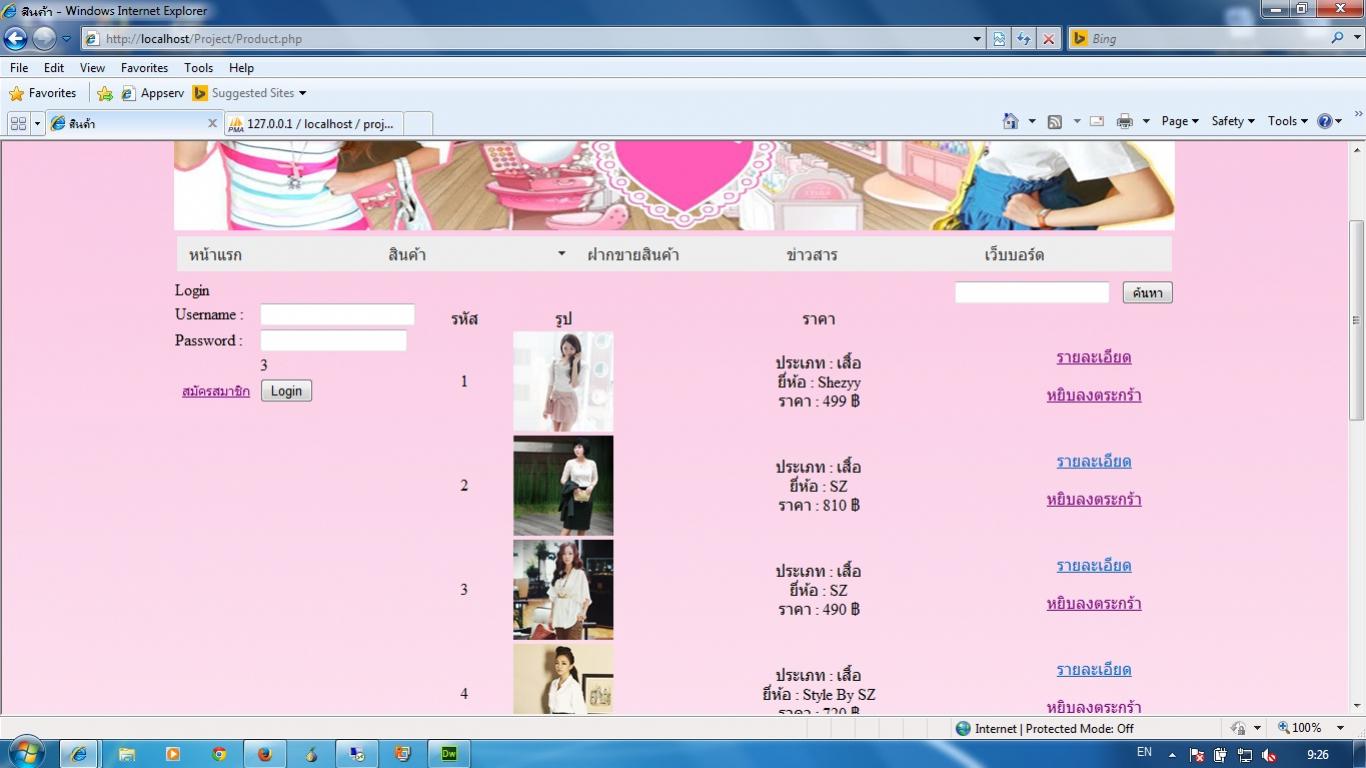Go to Home via house icon
The height and width of the screenshot is (768, 1366).
pos(1011,121)
